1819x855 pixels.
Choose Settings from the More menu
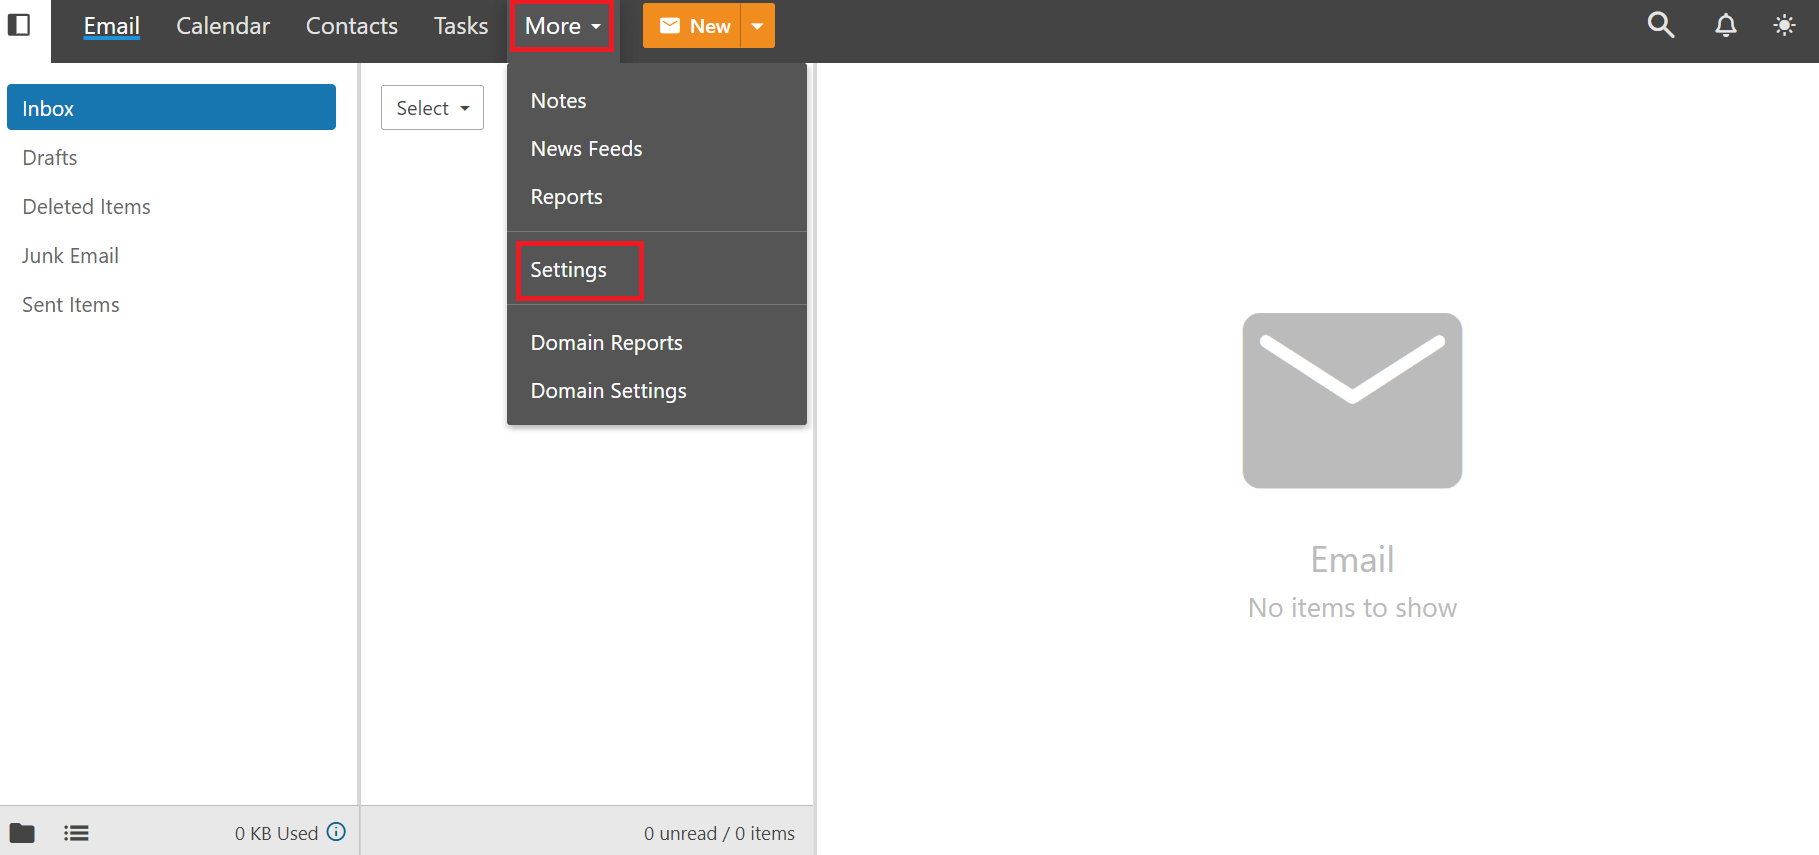point(568,270)
